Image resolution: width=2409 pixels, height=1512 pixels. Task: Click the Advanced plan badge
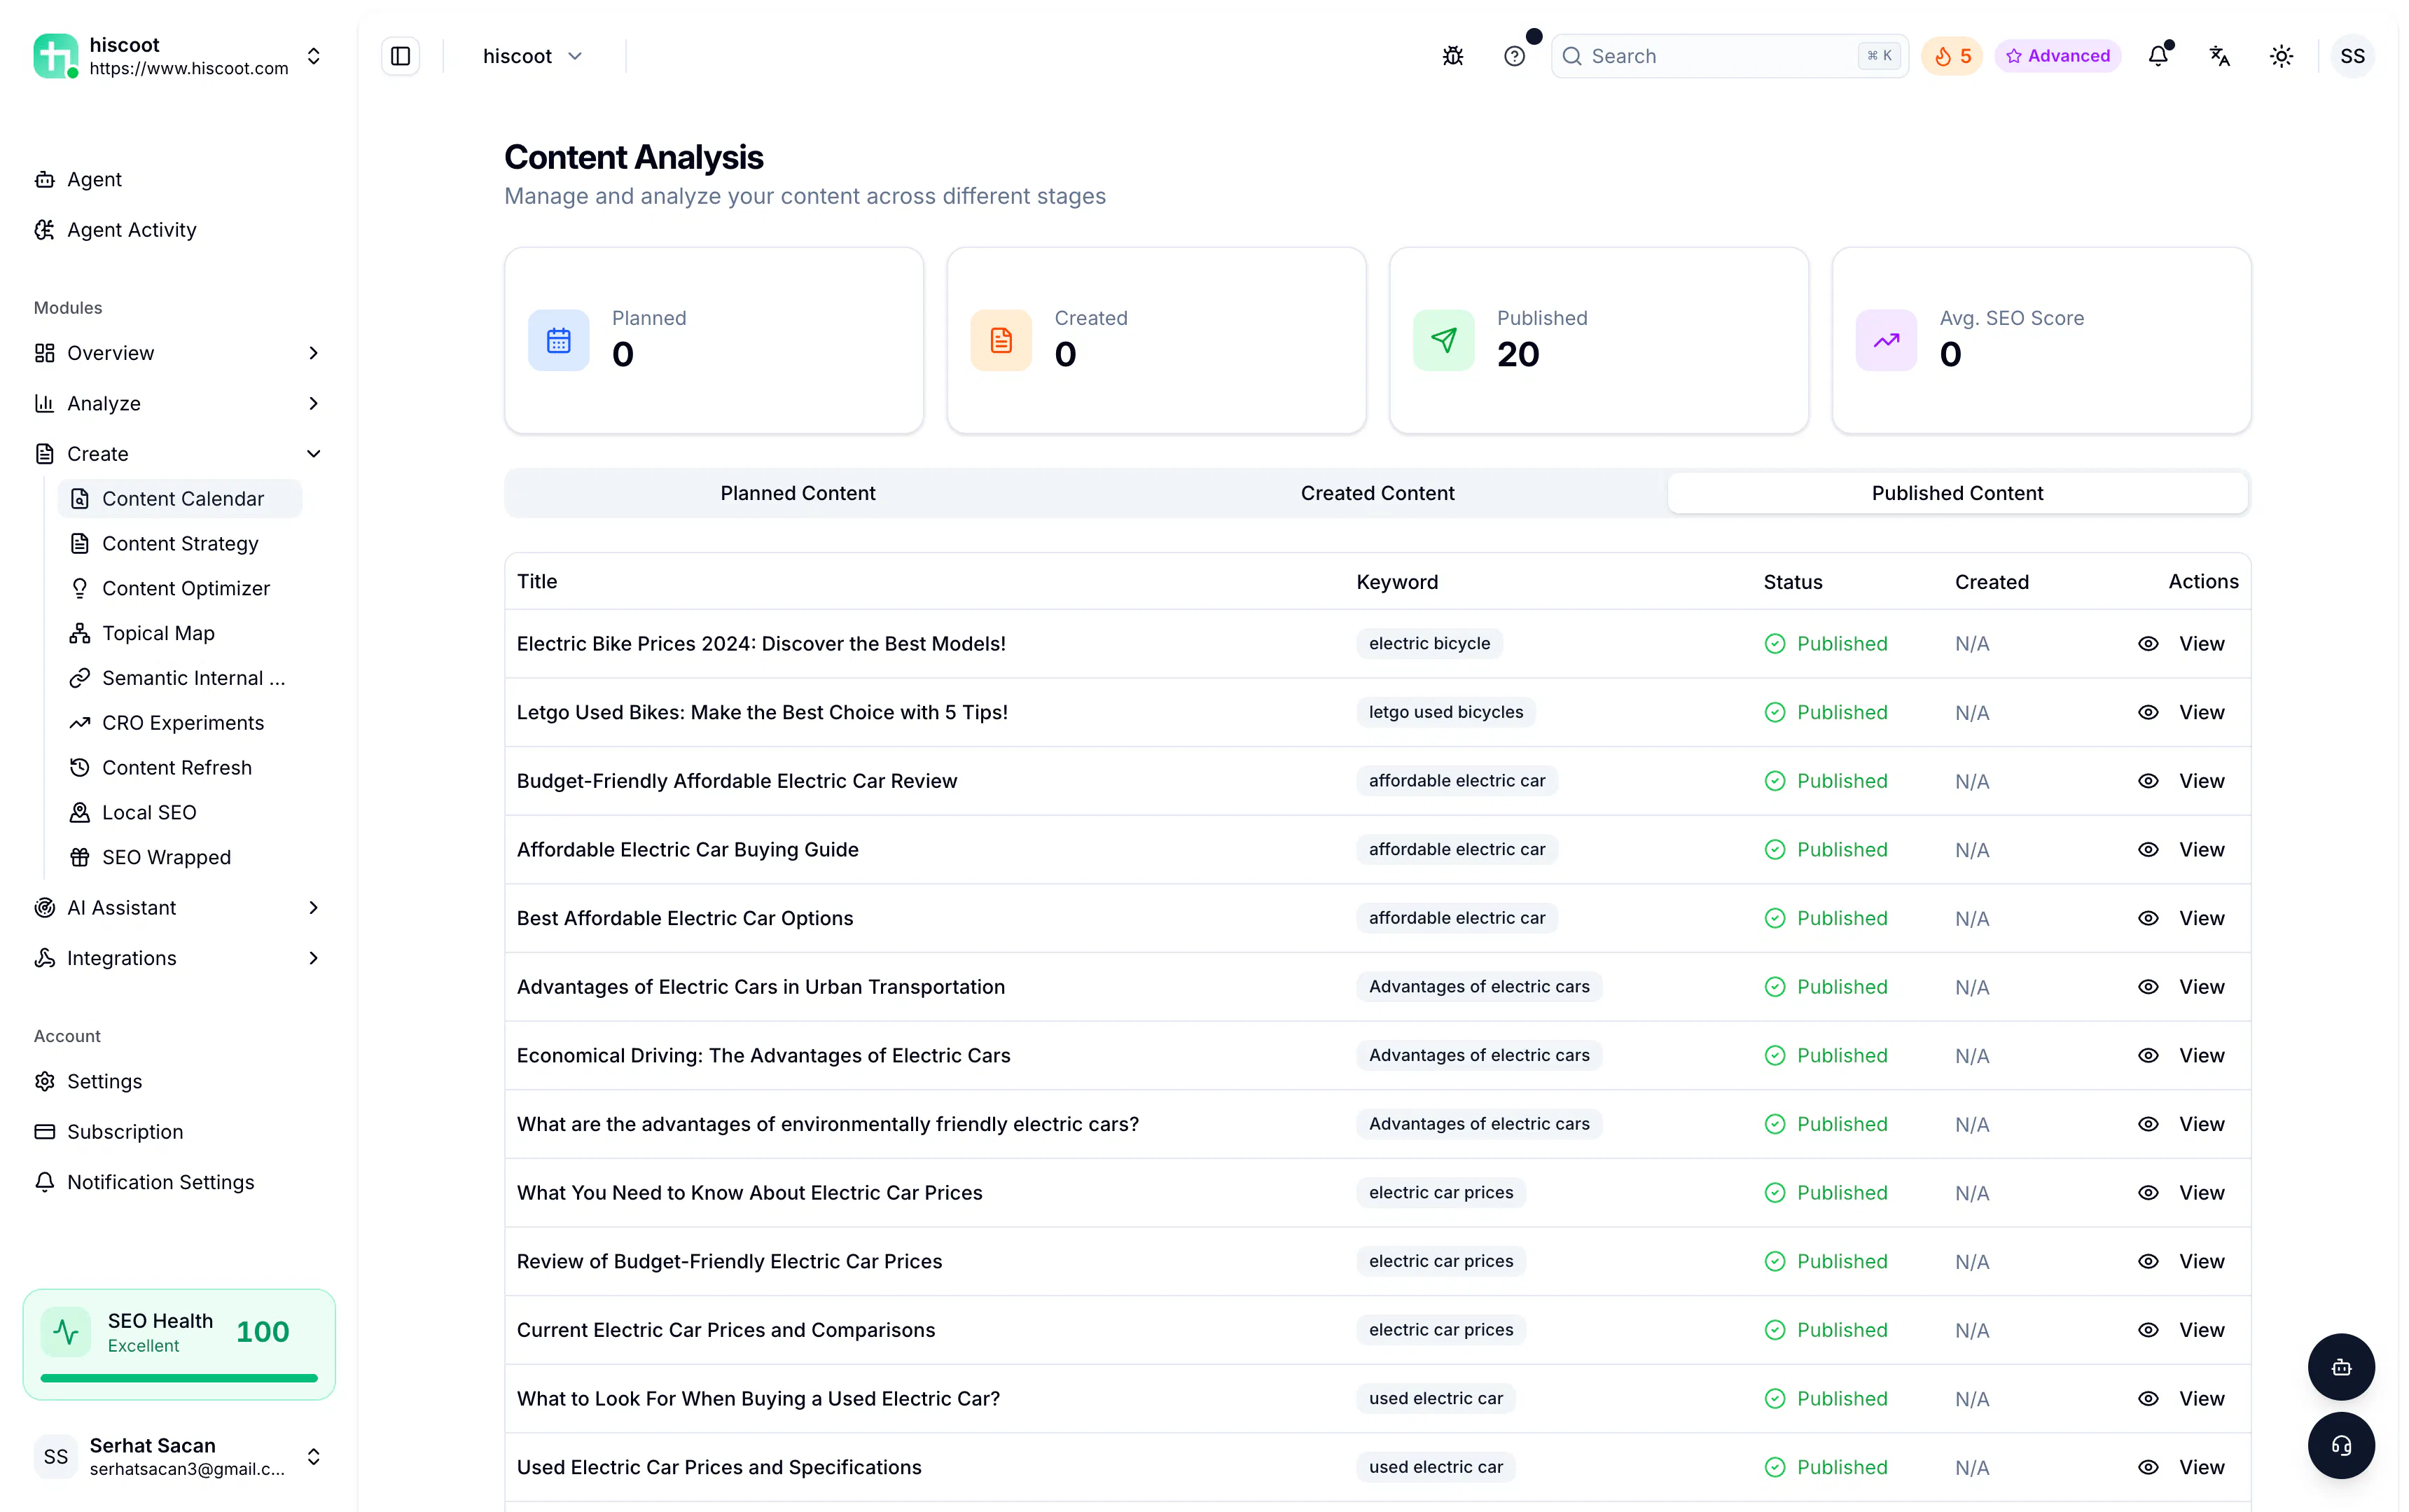tap(2057, 56)
